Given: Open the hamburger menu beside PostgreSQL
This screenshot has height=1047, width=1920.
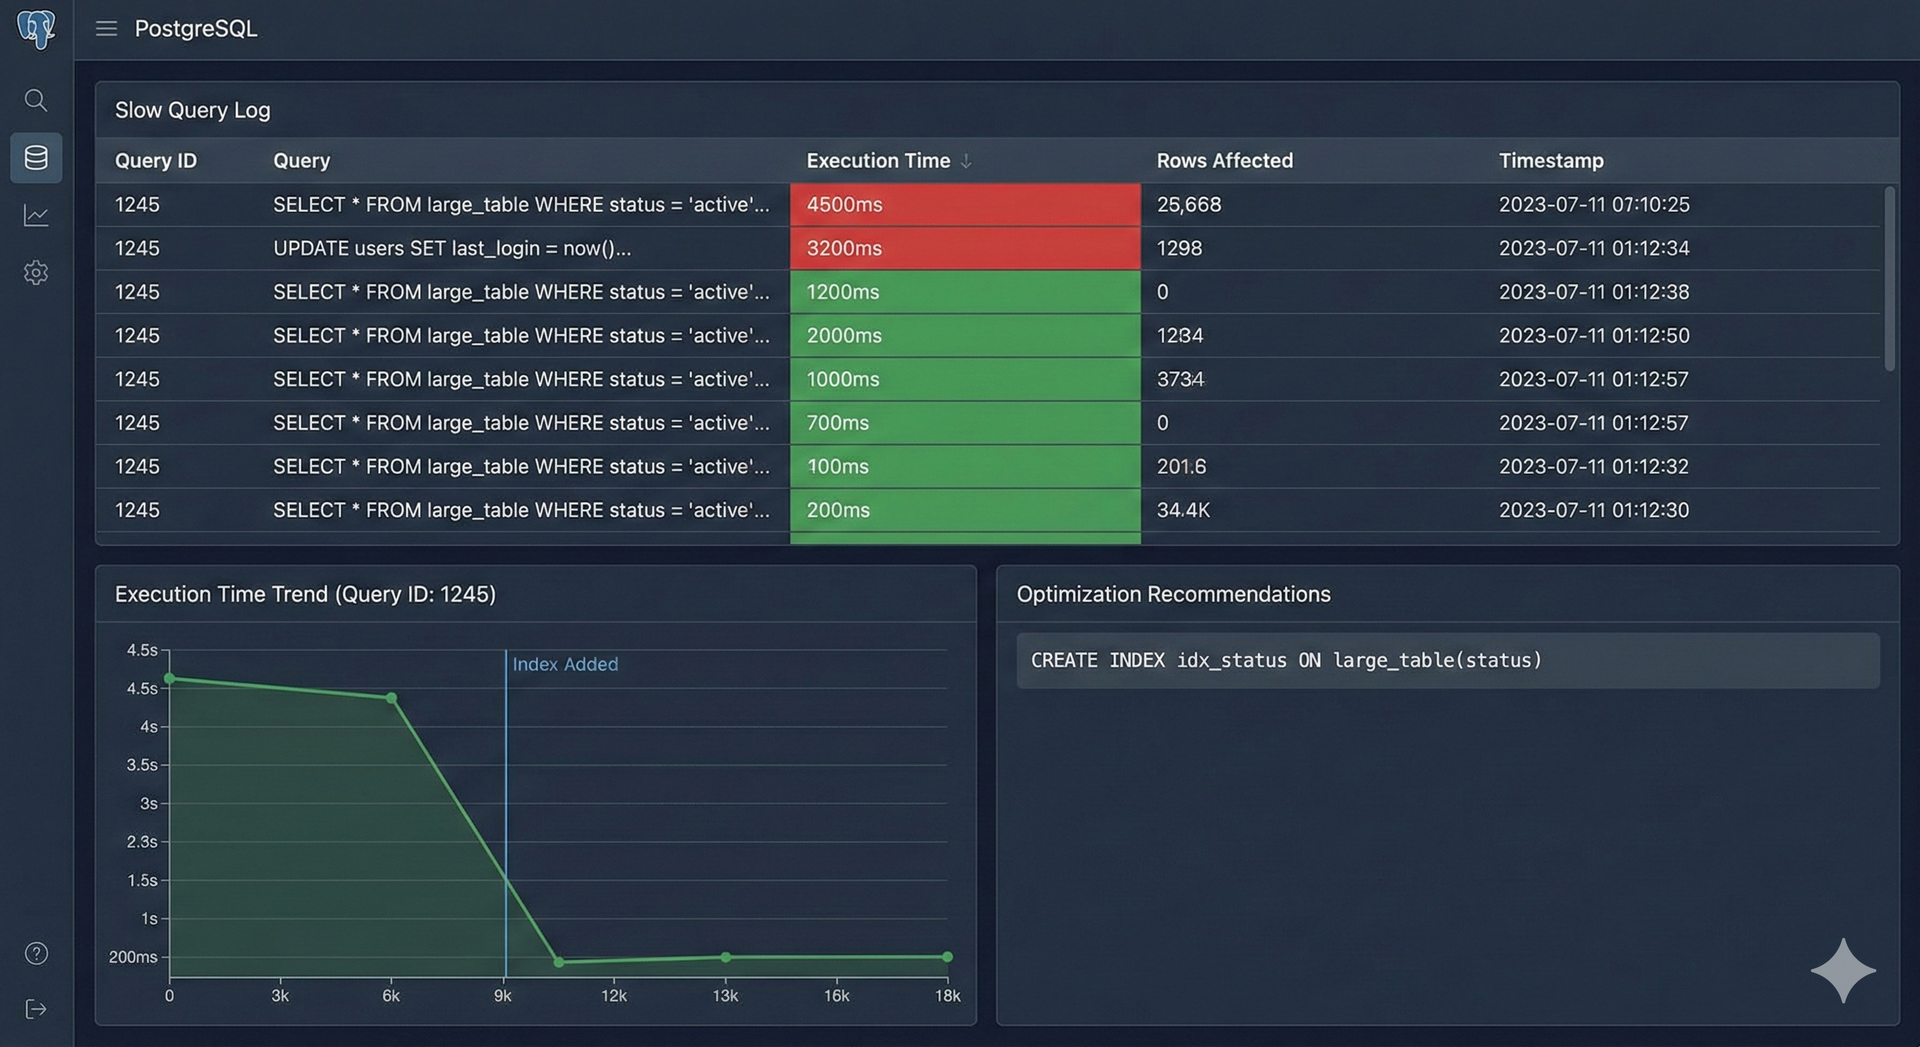Looking at the screenshot, I should tap(106, 29).
